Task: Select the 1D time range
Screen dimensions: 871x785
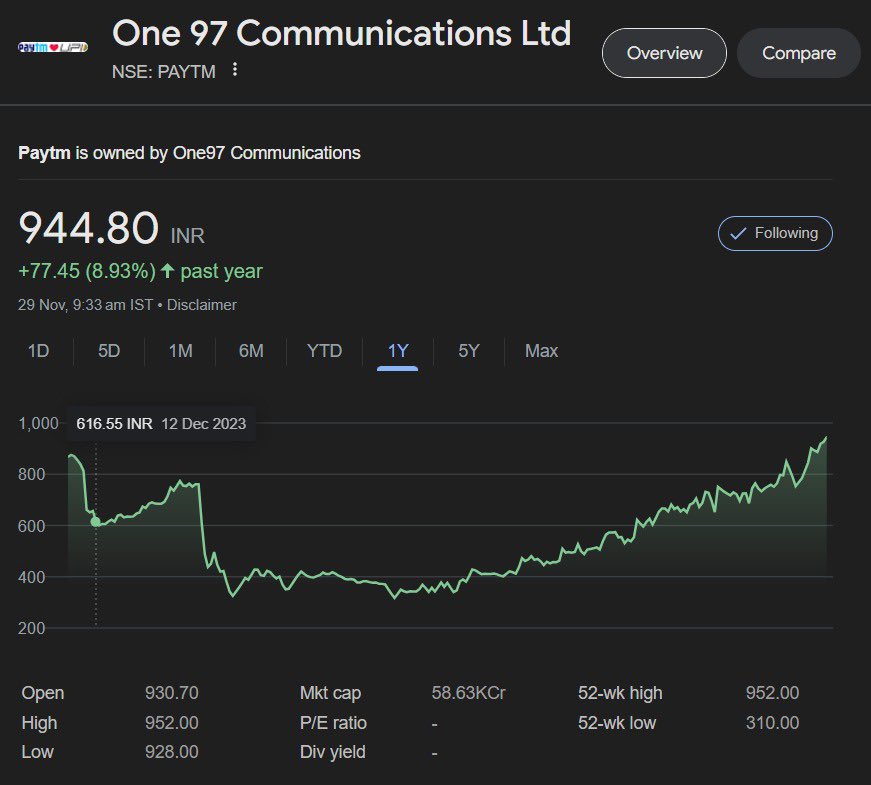Action: 38,351
